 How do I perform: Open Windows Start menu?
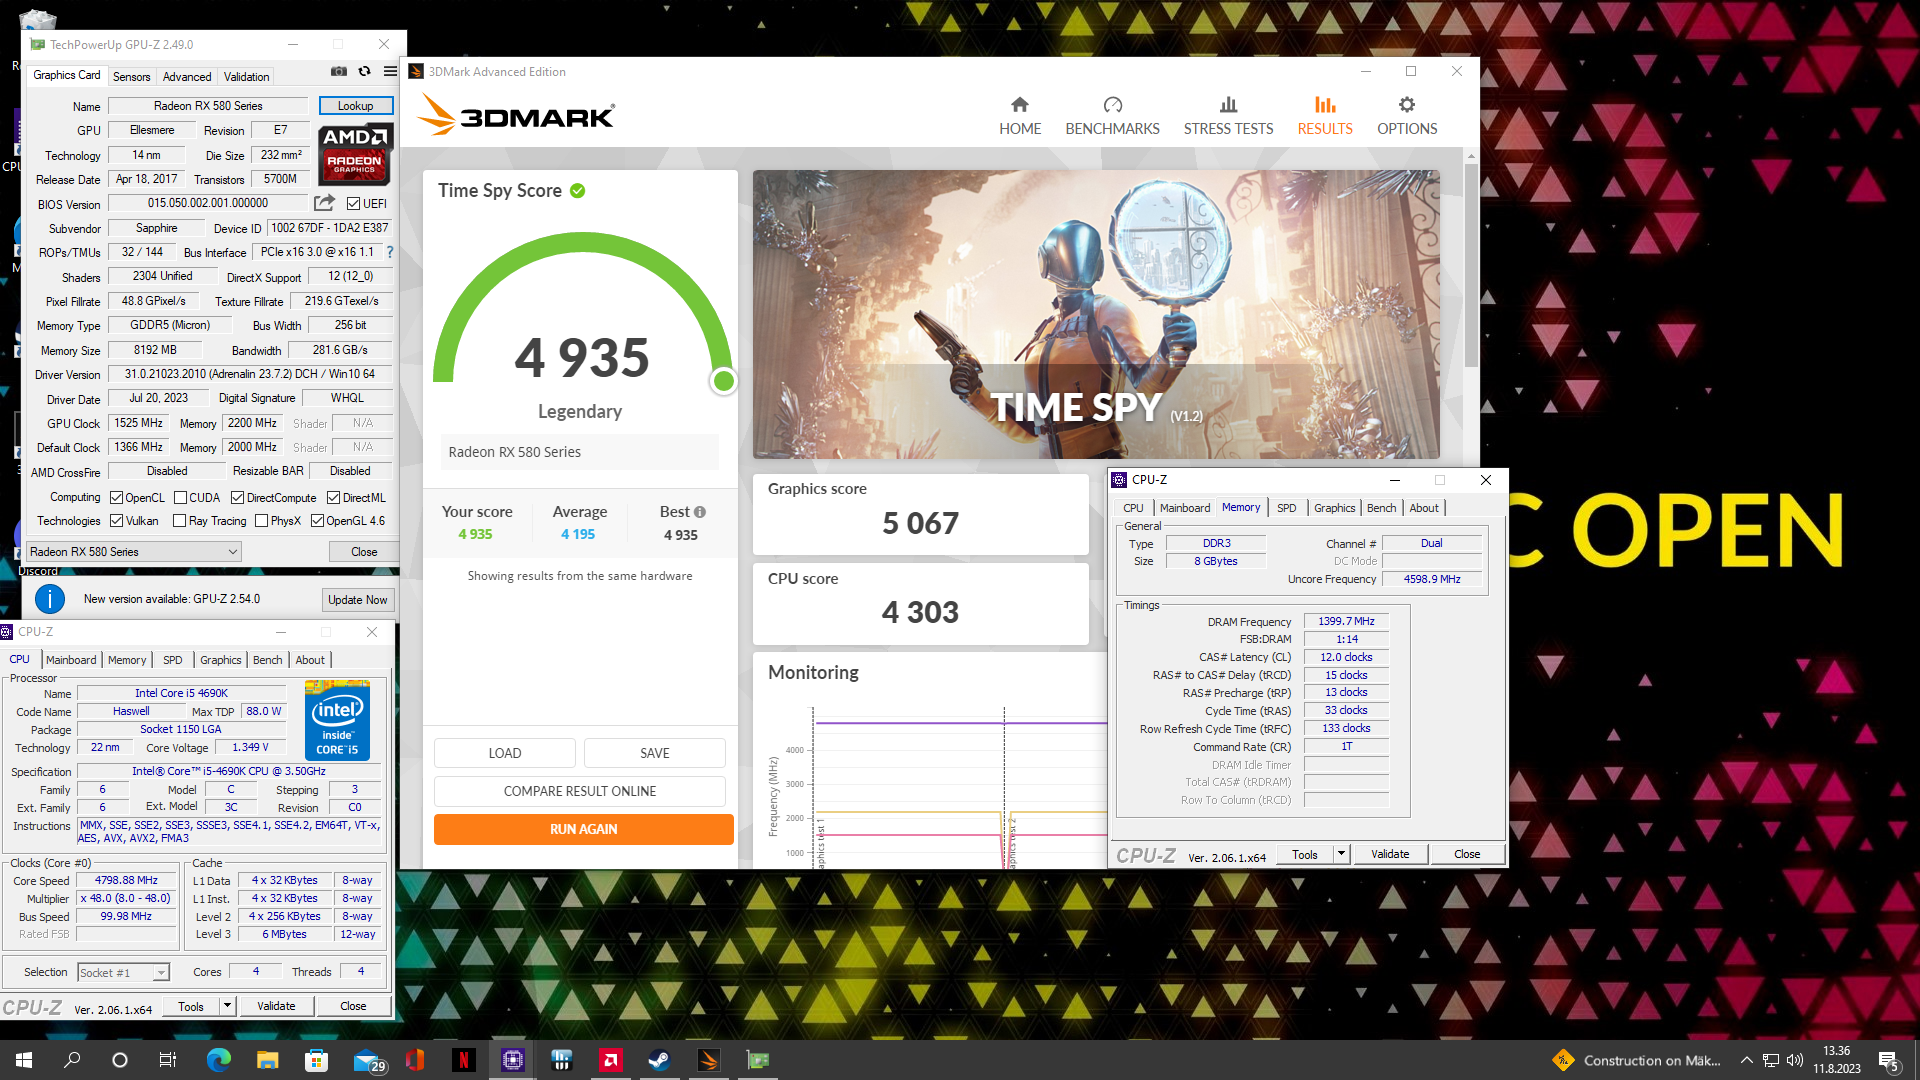[x=24, y=1060]
